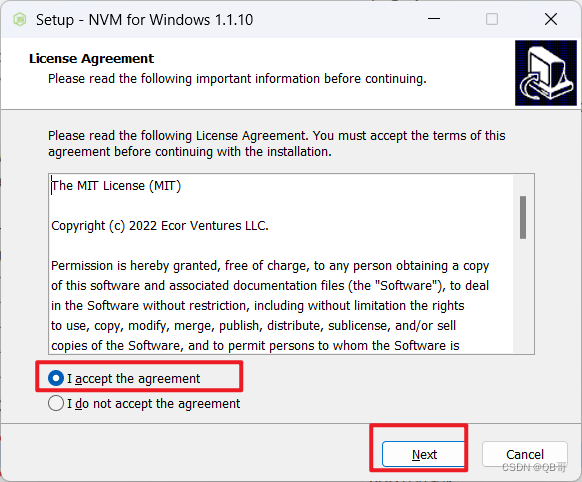The width and height of the screenshot is (582, 482).
Task: Cancel the installation
Action: click(524, 454)
